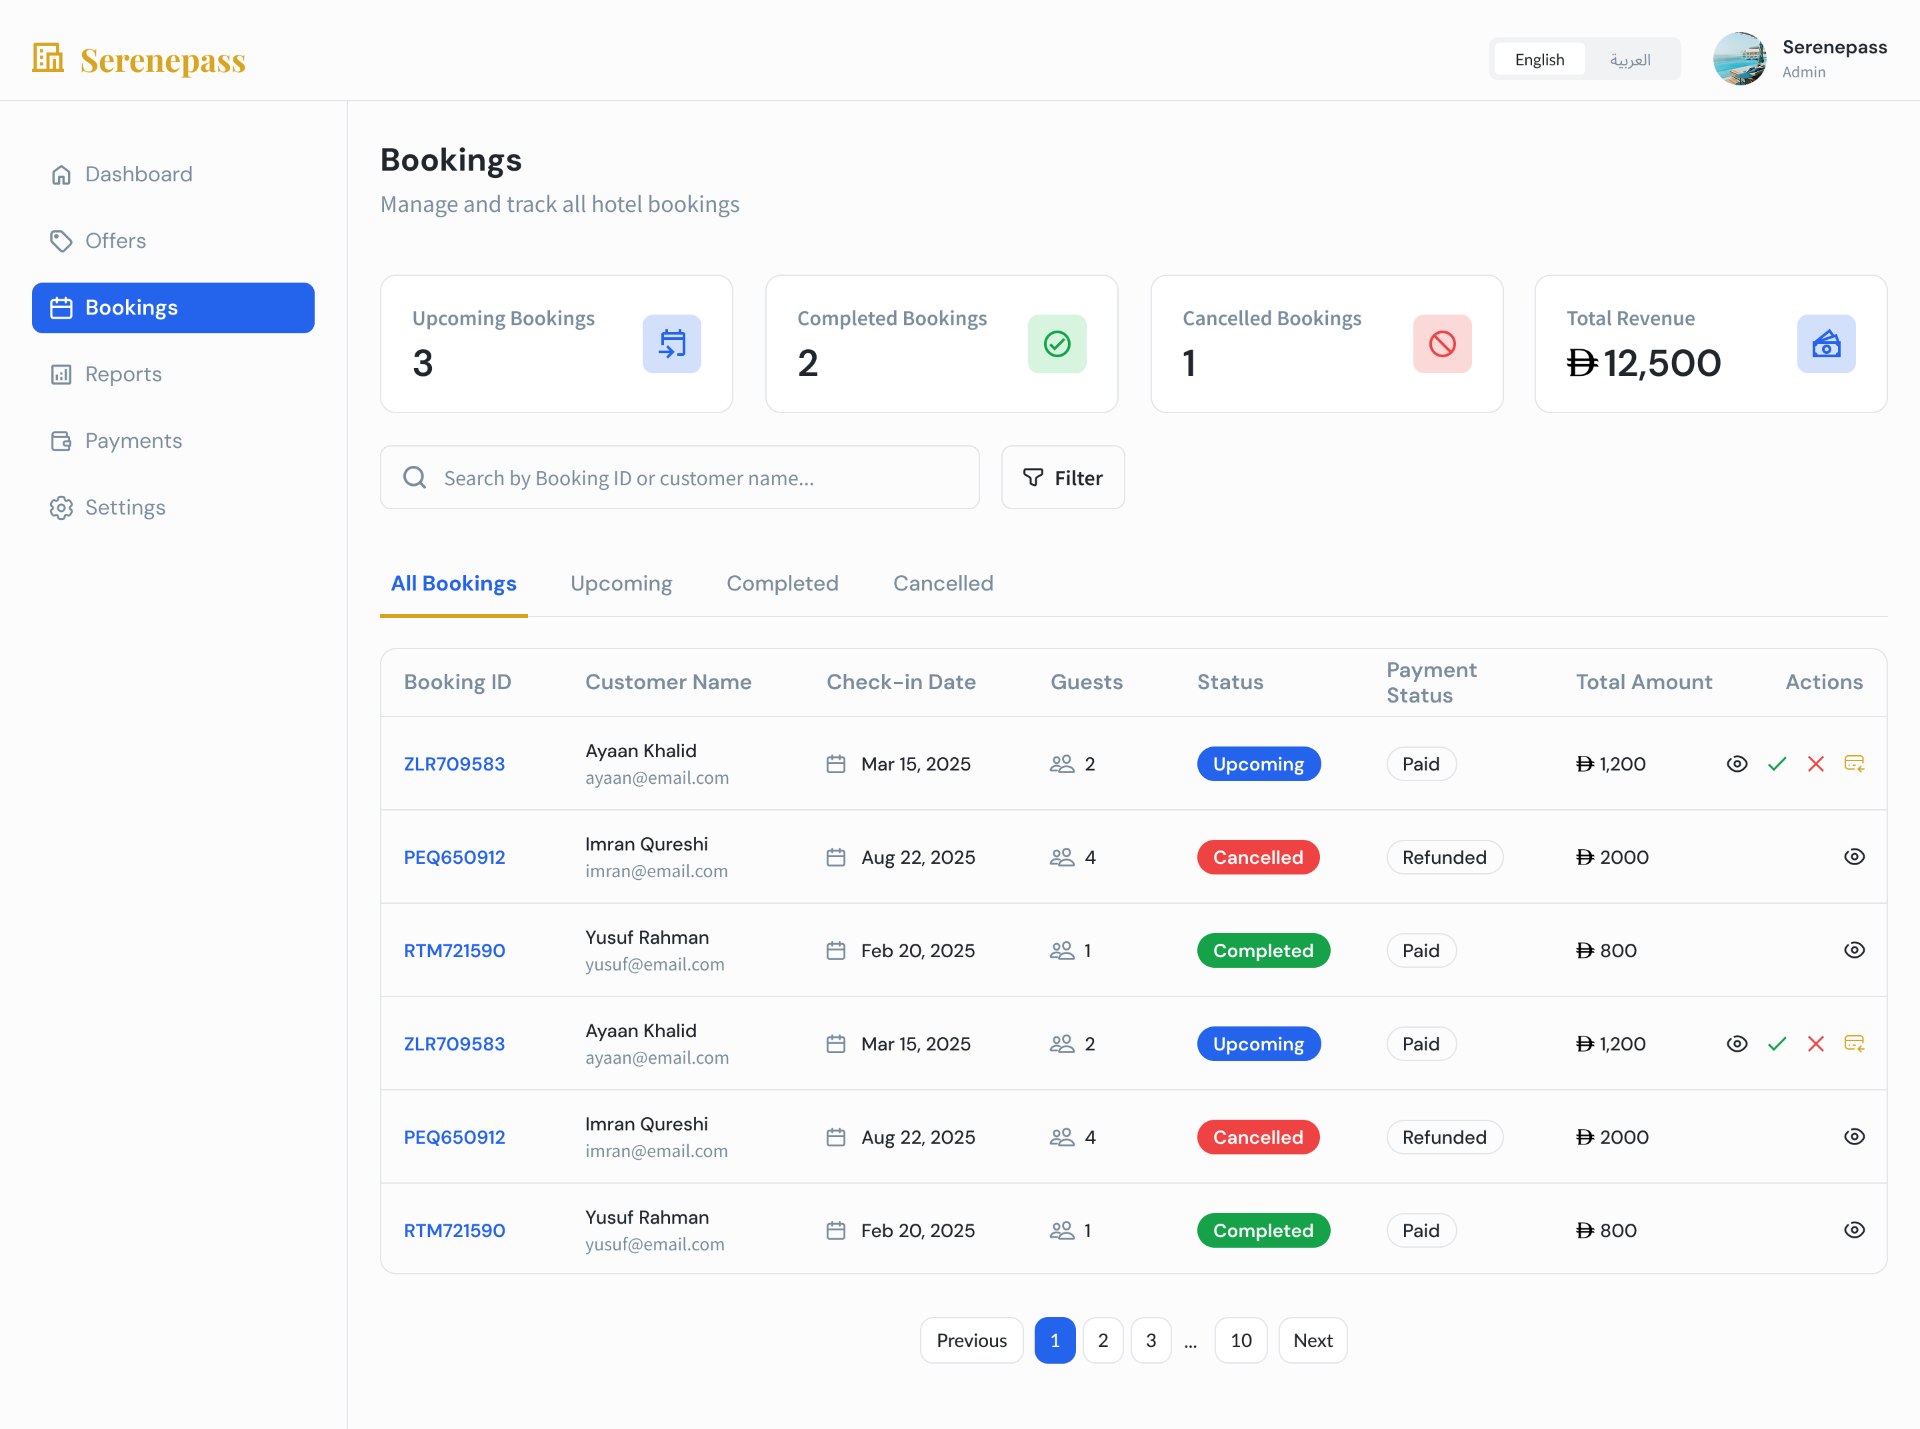Click the Next pagination button

point(1313,1340)
